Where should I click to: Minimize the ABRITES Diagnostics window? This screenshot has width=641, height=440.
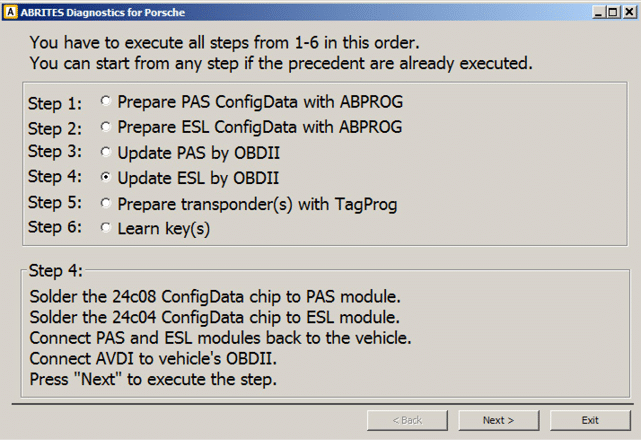click(595, 11)
